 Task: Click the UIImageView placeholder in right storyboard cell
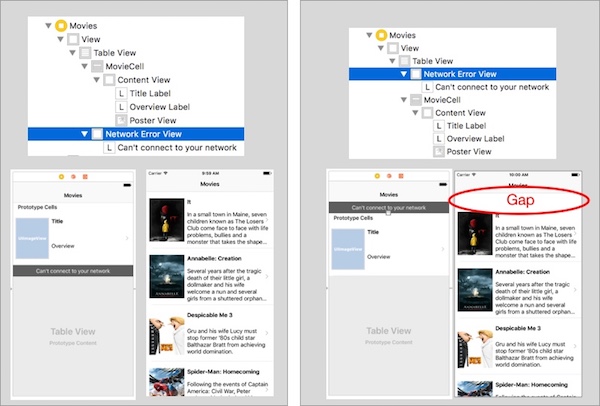coord(348,249)
